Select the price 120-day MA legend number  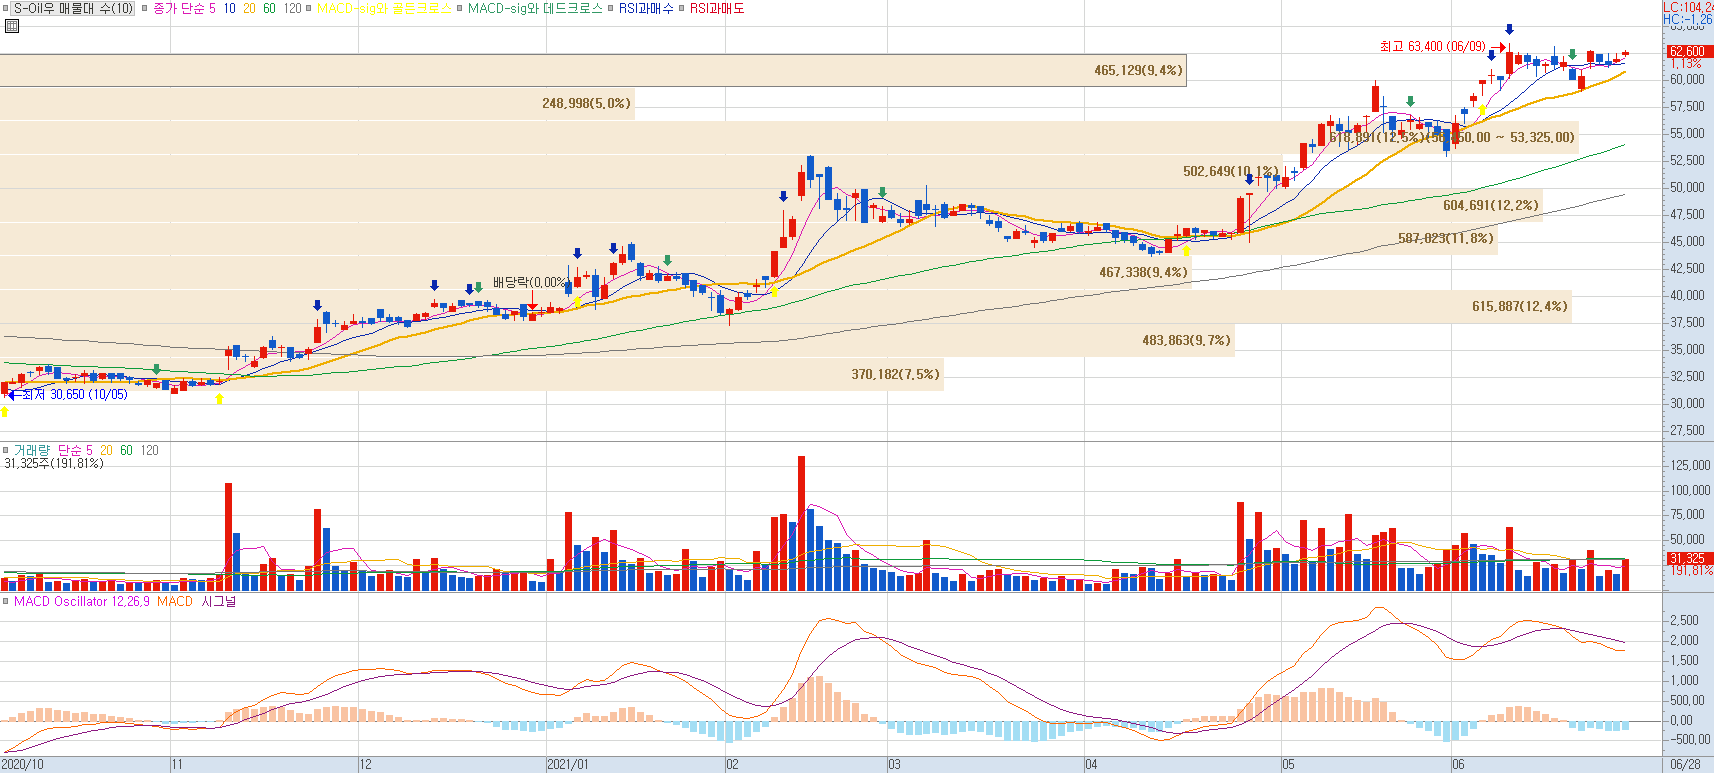(x=292, y=8)
